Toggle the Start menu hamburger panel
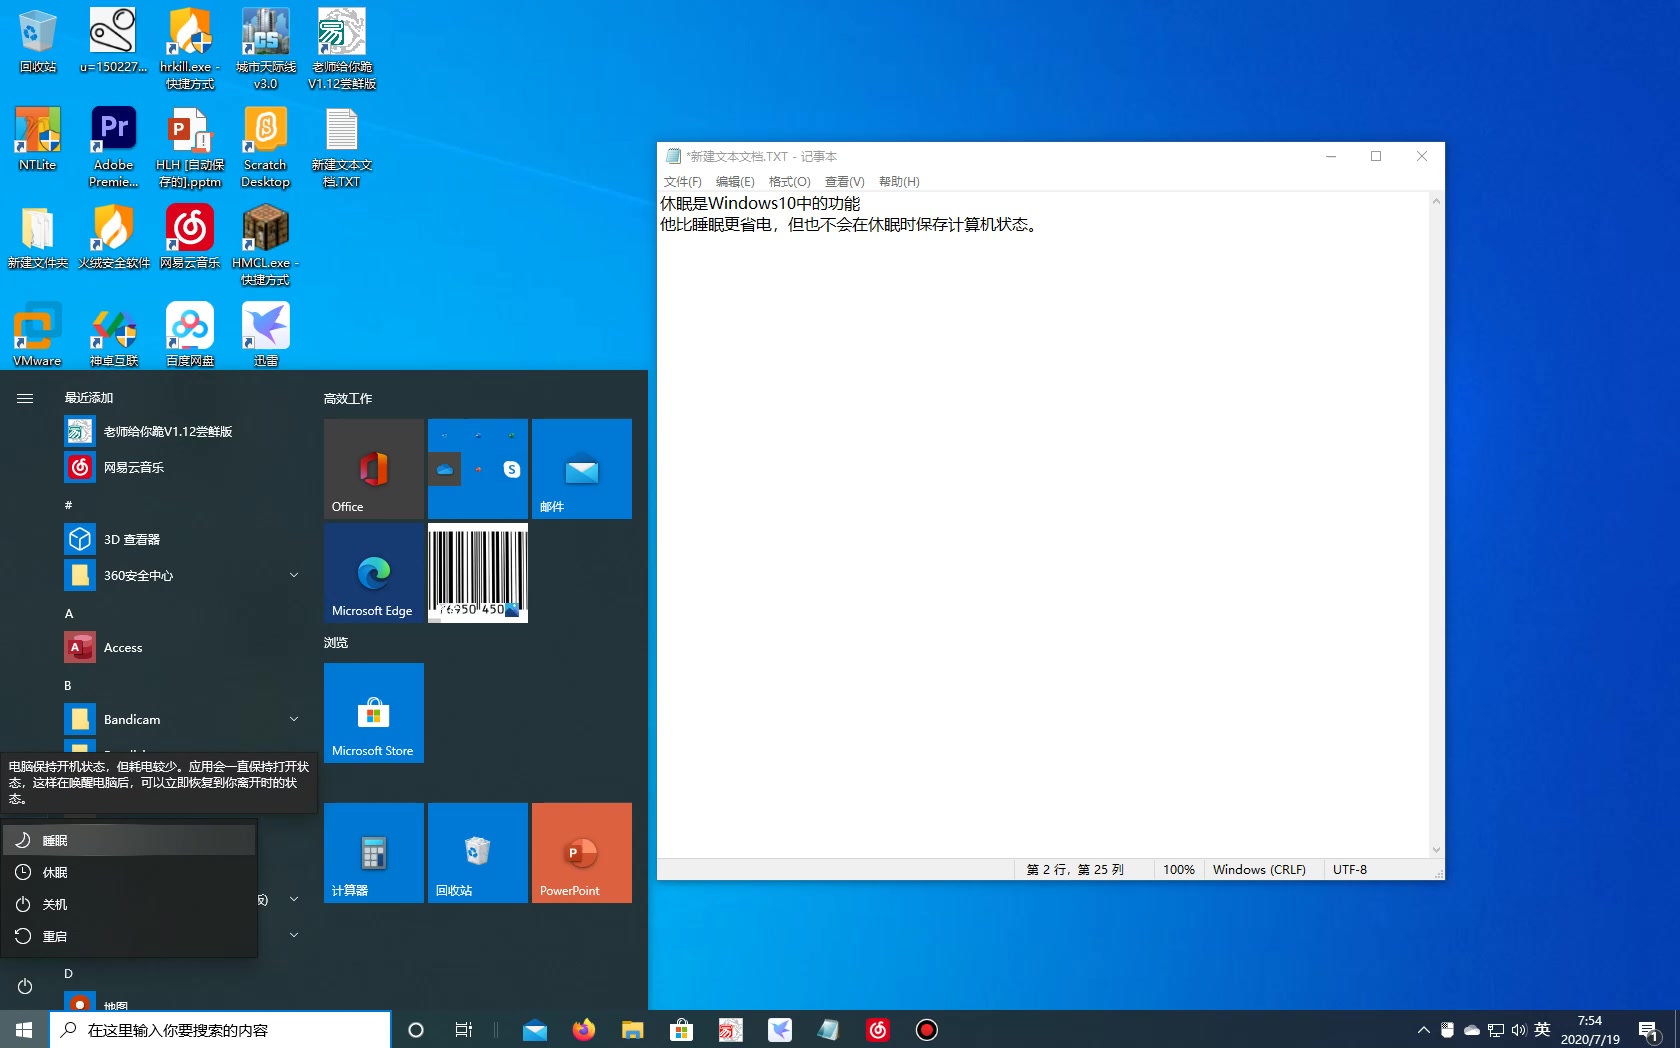Image resolution: width=1680 pixels, height=1048 pixels. coord(25,397)
